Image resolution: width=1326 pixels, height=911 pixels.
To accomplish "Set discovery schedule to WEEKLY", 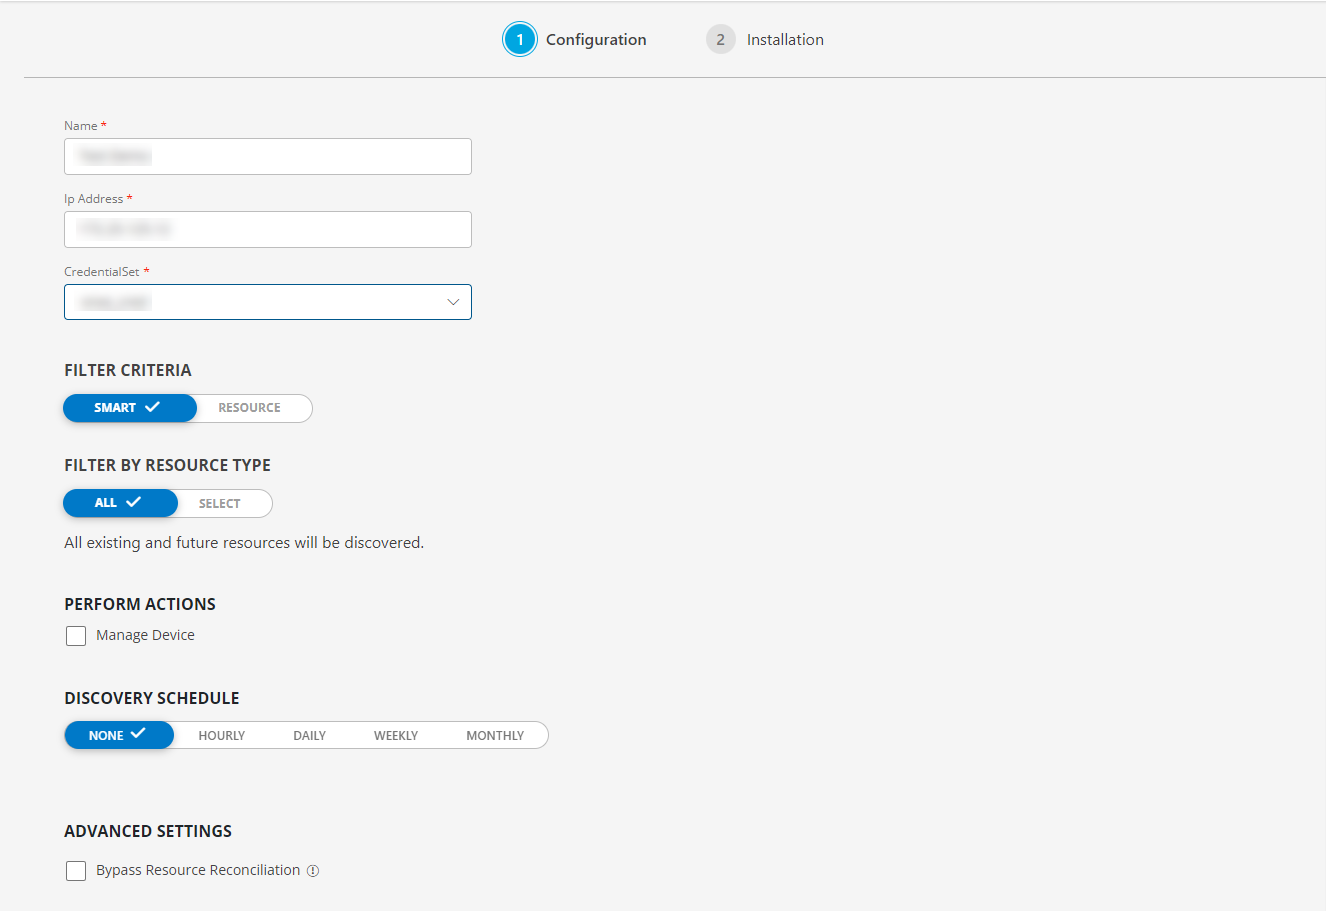I will 396,734.
